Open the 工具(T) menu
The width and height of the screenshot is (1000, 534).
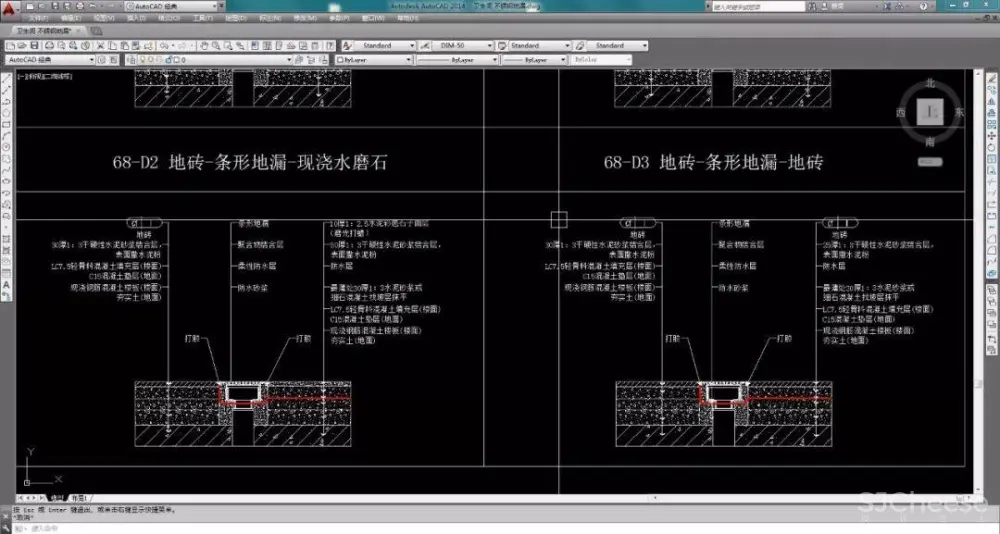tap(203, 18)
